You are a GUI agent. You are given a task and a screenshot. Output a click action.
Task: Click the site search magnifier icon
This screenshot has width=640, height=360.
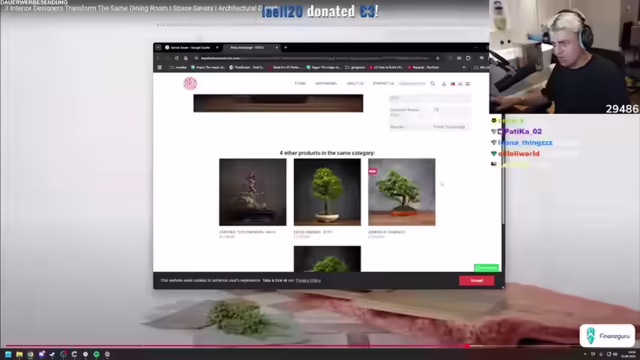click(x=433, y=84)
